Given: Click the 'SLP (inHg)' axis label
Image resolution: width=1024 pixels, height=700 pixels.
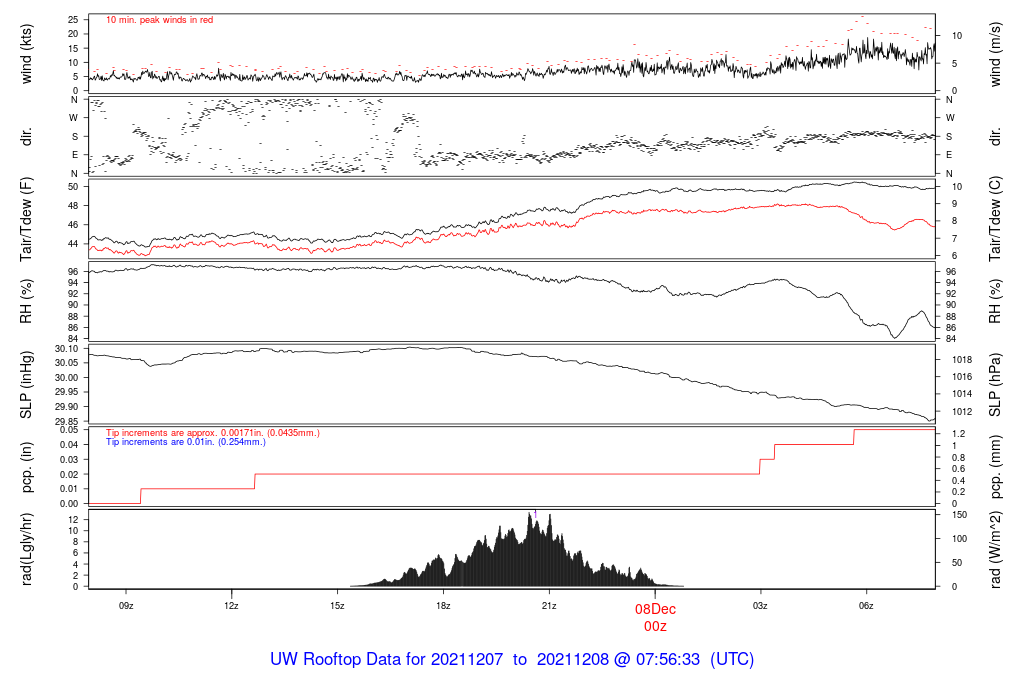Looking at the screenshot, I should click(x=26, y=385).
